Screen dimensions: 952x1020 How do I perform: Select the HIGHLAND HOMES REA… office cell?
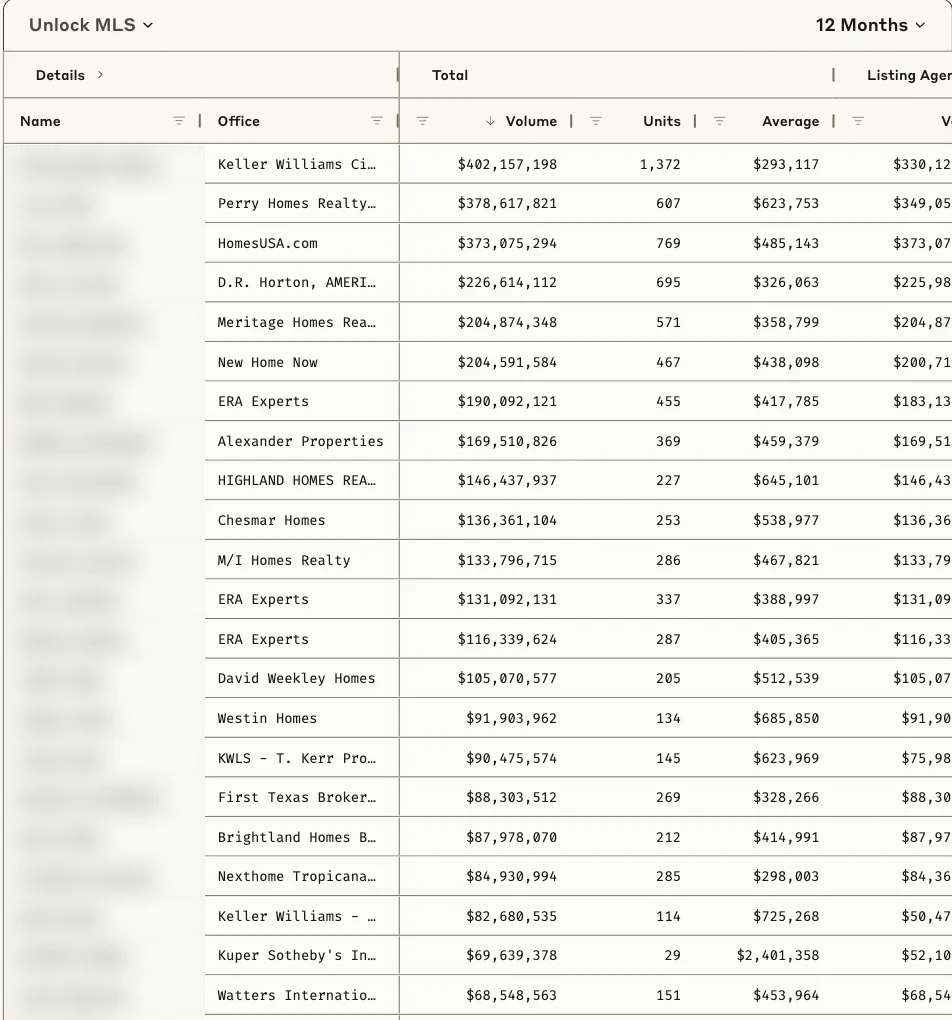302,480
